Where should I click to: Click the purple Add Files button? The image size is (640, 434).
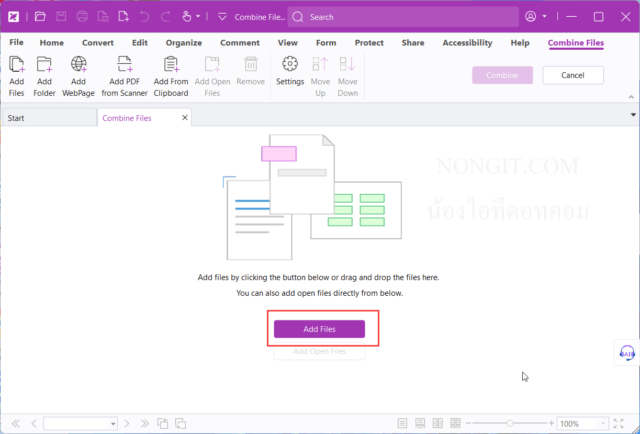coord(319,329)
